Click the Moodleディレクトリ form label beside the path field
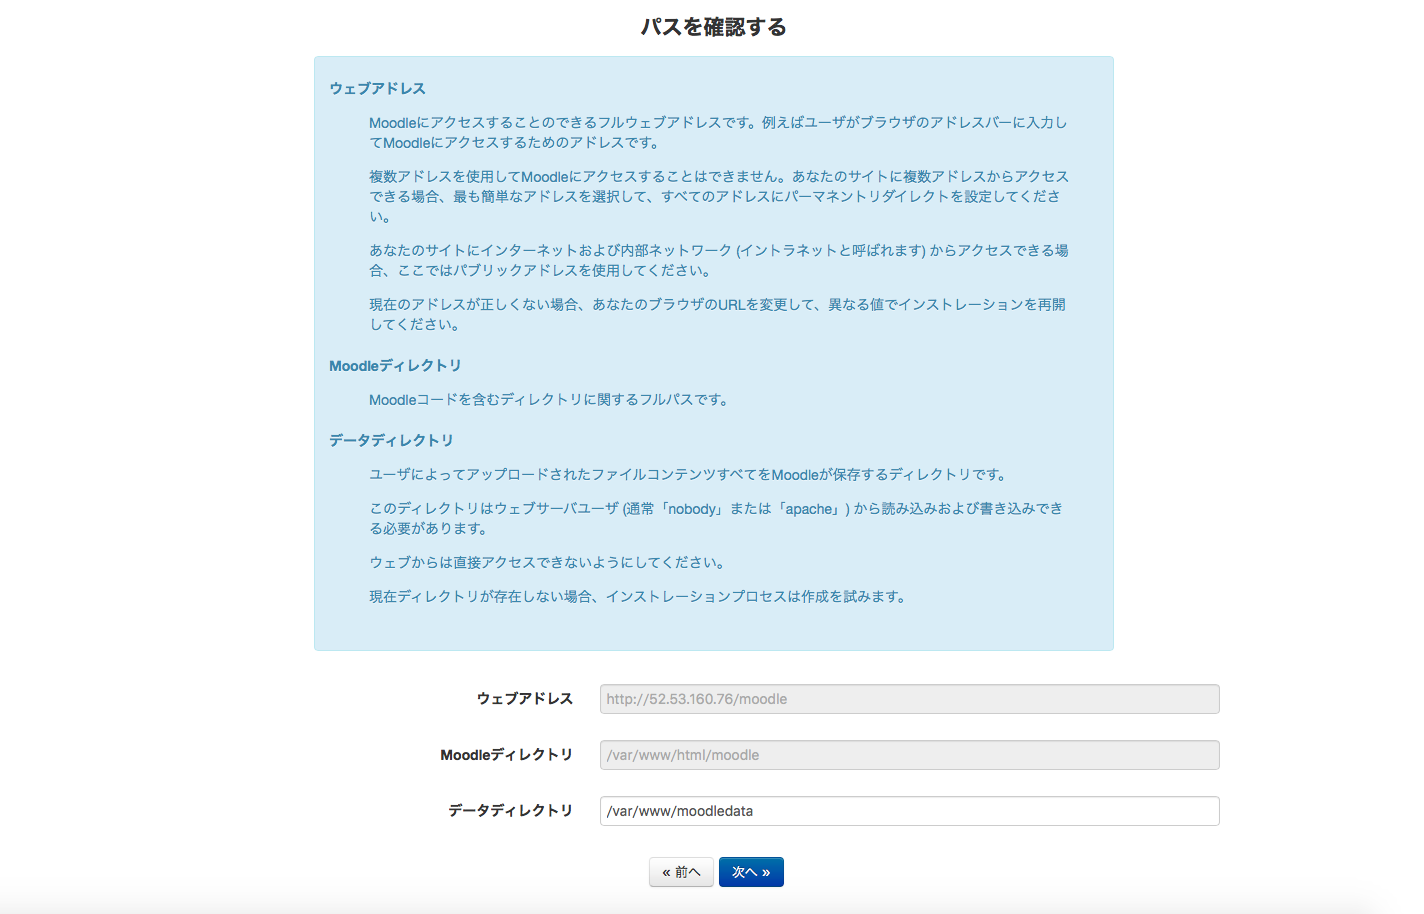 [x=506, y=755]
